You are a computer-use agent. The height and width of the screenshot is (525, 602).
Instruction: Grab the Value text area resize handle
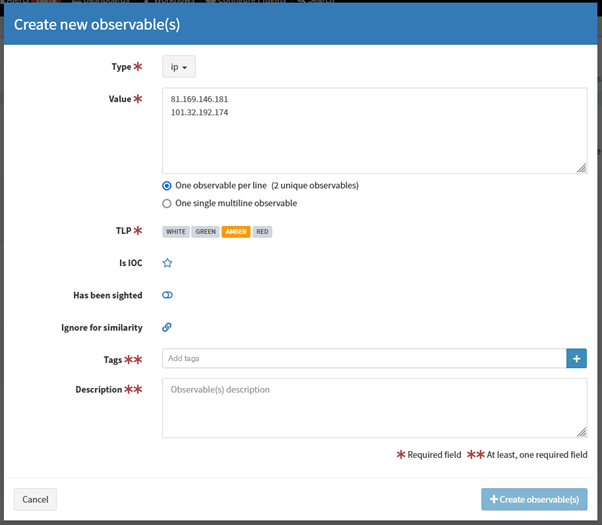pyautogui.click(x=582, y=168)
